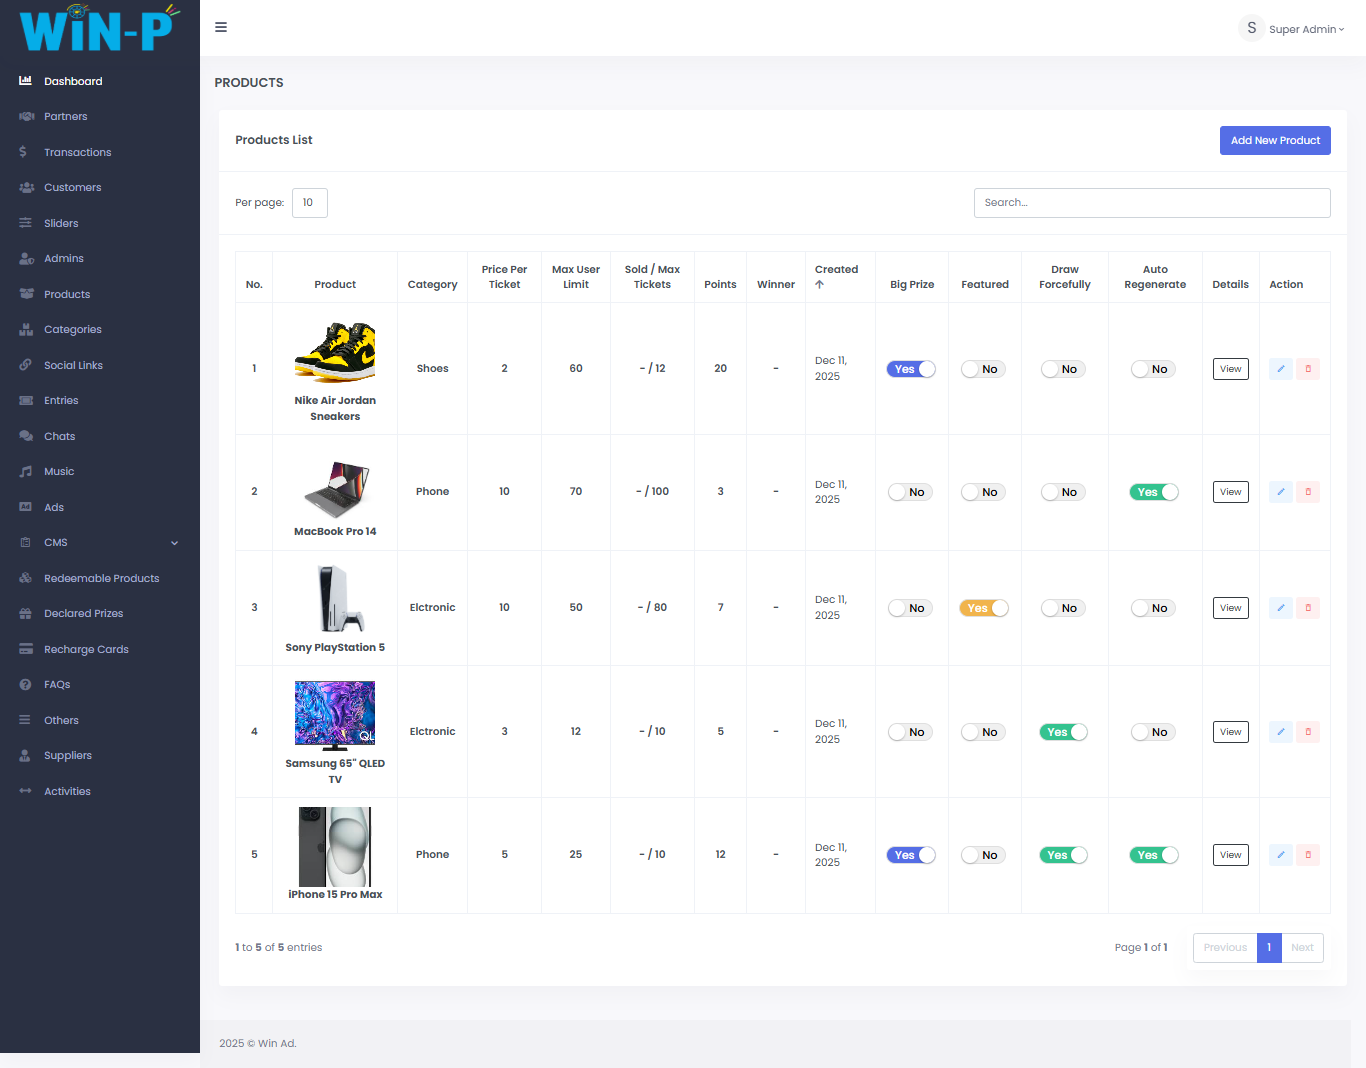
Task: Delete the iPhone 15 Pro Max product
Action: (x=1308, y=855)
